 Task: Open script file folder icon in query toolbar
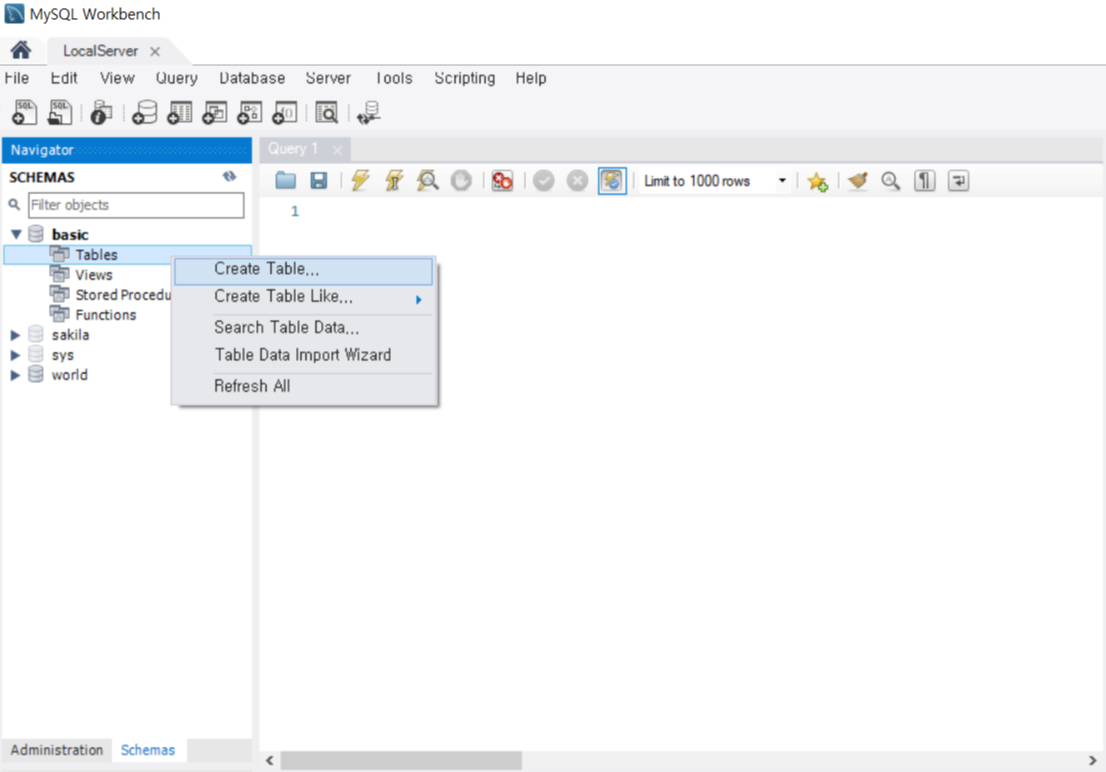tap(286, 181)
